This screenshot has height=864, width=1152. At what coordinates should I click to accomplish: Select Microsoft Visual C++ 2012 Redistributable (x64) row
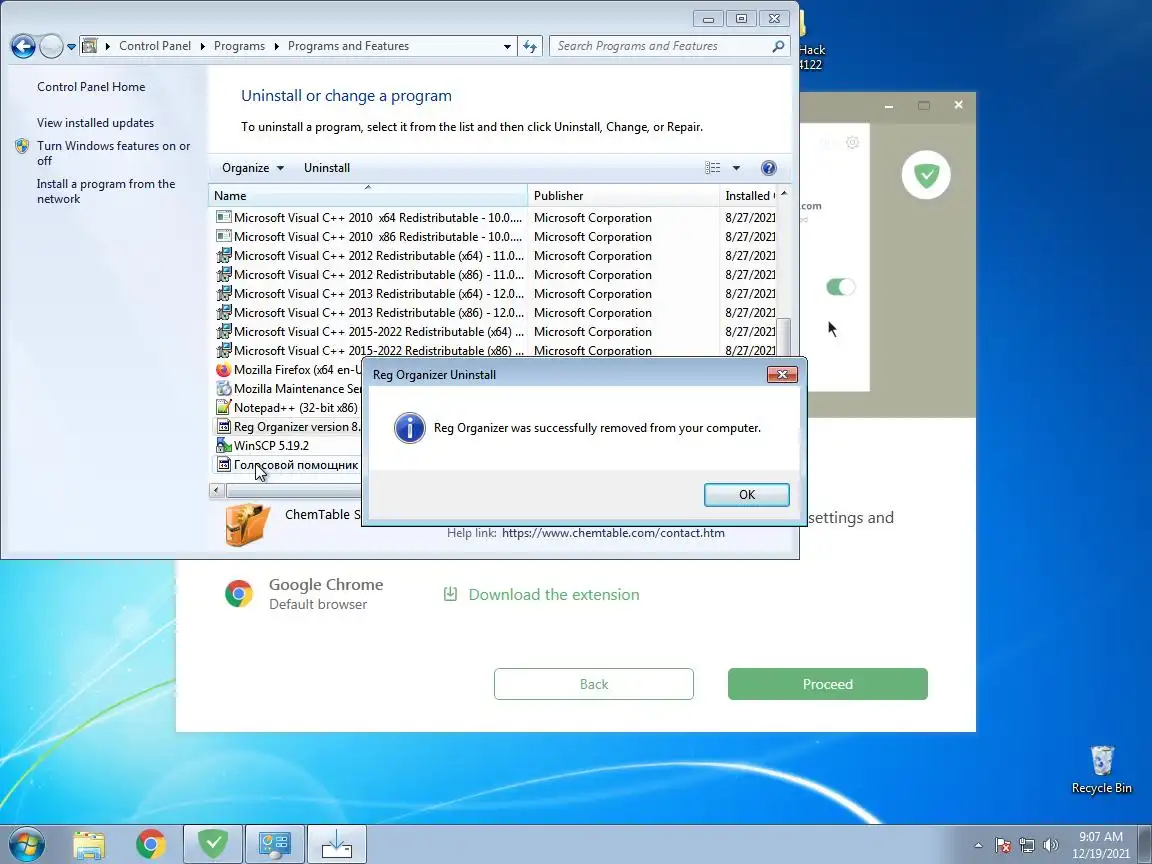tap(496, 256)
